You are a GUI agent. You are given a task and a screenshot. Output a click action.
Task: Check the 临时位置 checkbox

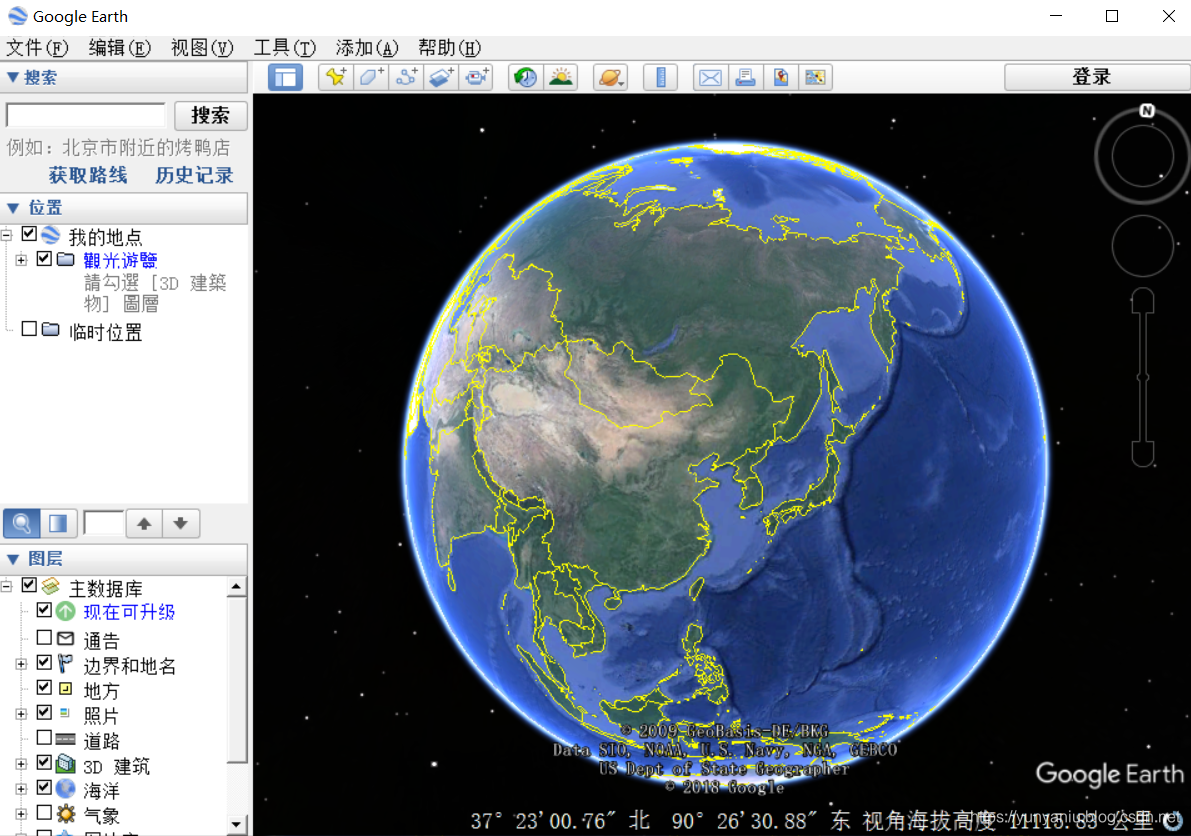coord(30,329)
